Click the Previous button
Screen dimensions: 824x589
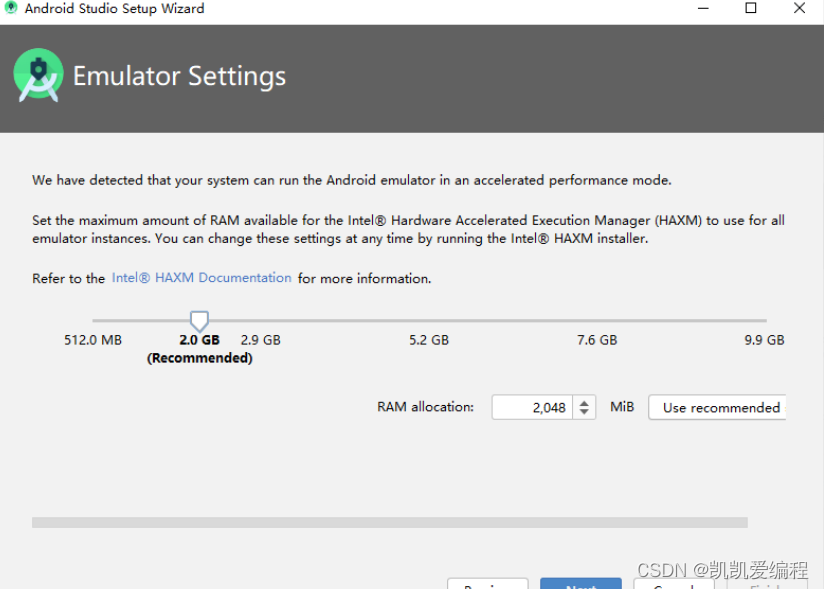coord(488,584)
